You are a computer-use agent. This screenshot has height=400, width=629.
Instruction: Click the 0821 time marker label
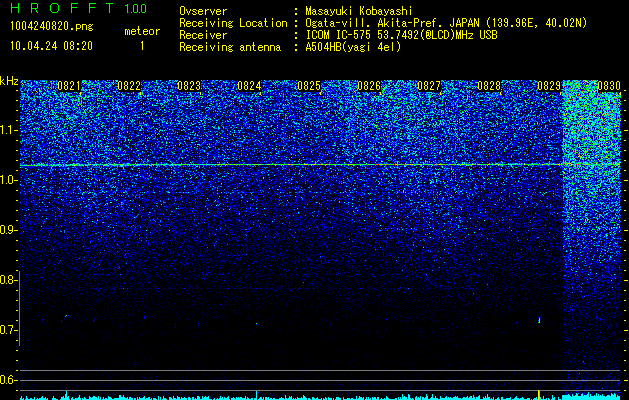tap(69, 86)
